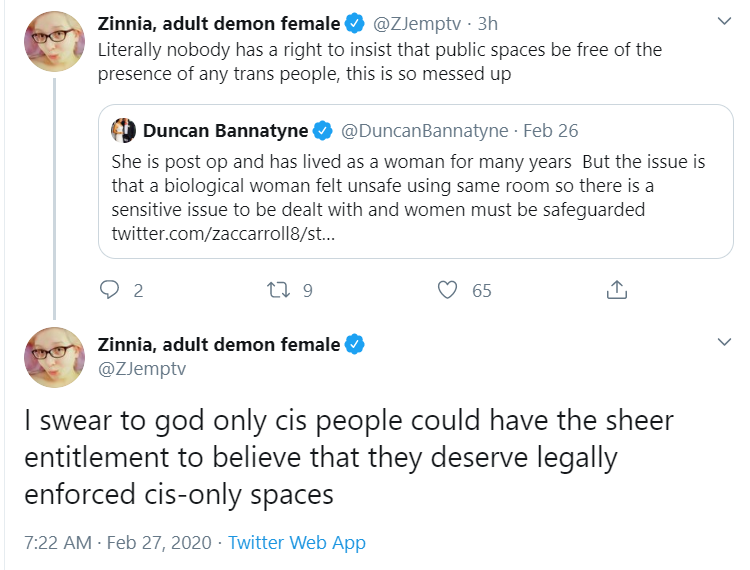Open the Twitter Web App link

[297, 543]
